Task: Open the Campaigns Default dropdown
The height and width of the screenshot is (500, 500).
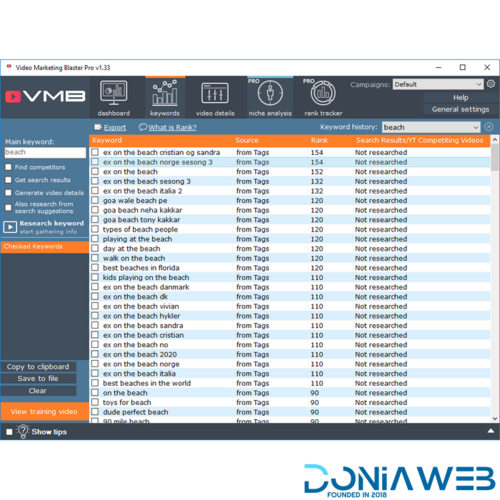Action: pos(438,84)
